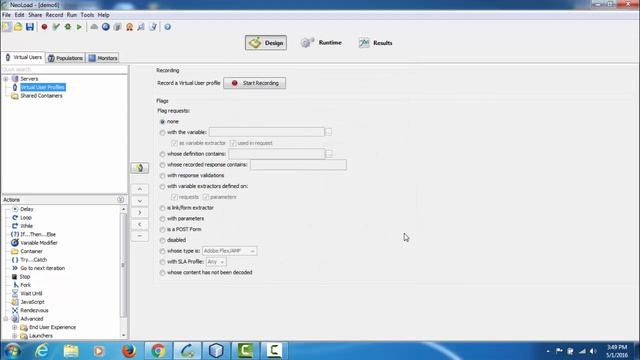This screenshot has height=360, width=640.
Task: Click the Fork action icon
Action: [15, 285]
